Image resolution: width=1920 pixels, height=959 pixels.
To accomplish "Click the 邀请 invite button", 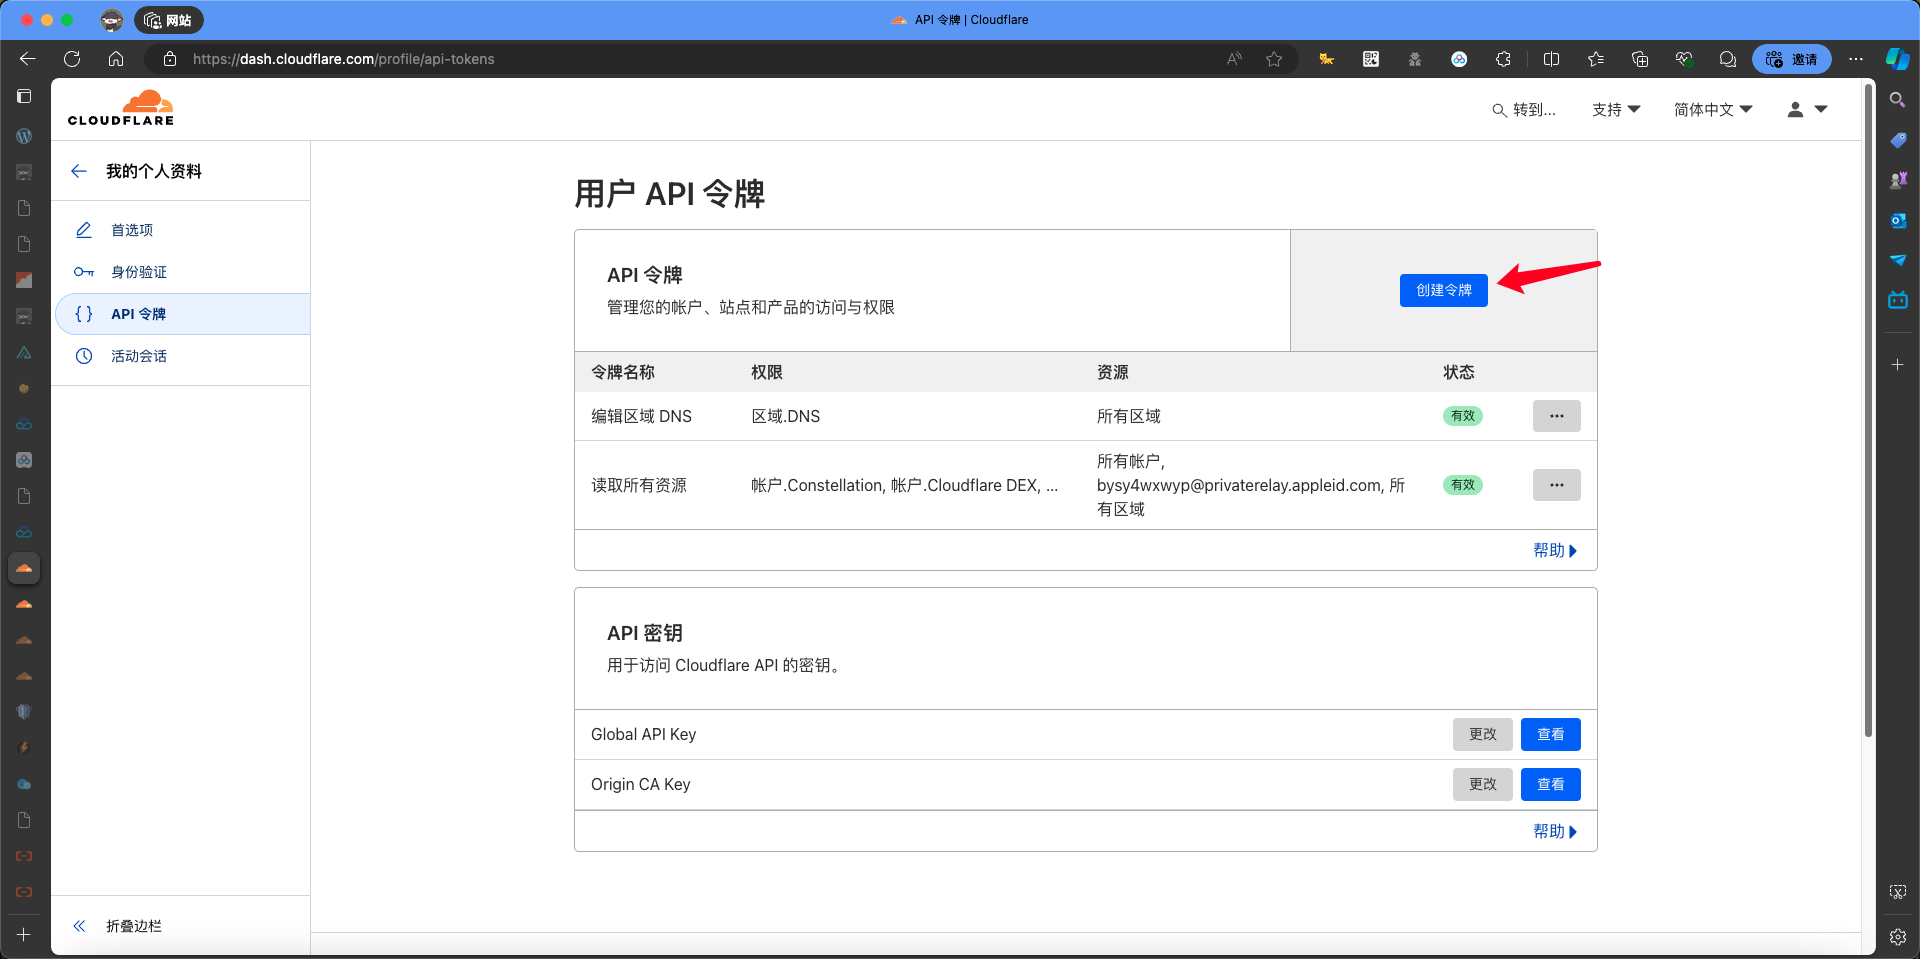I will (1791, 59).
